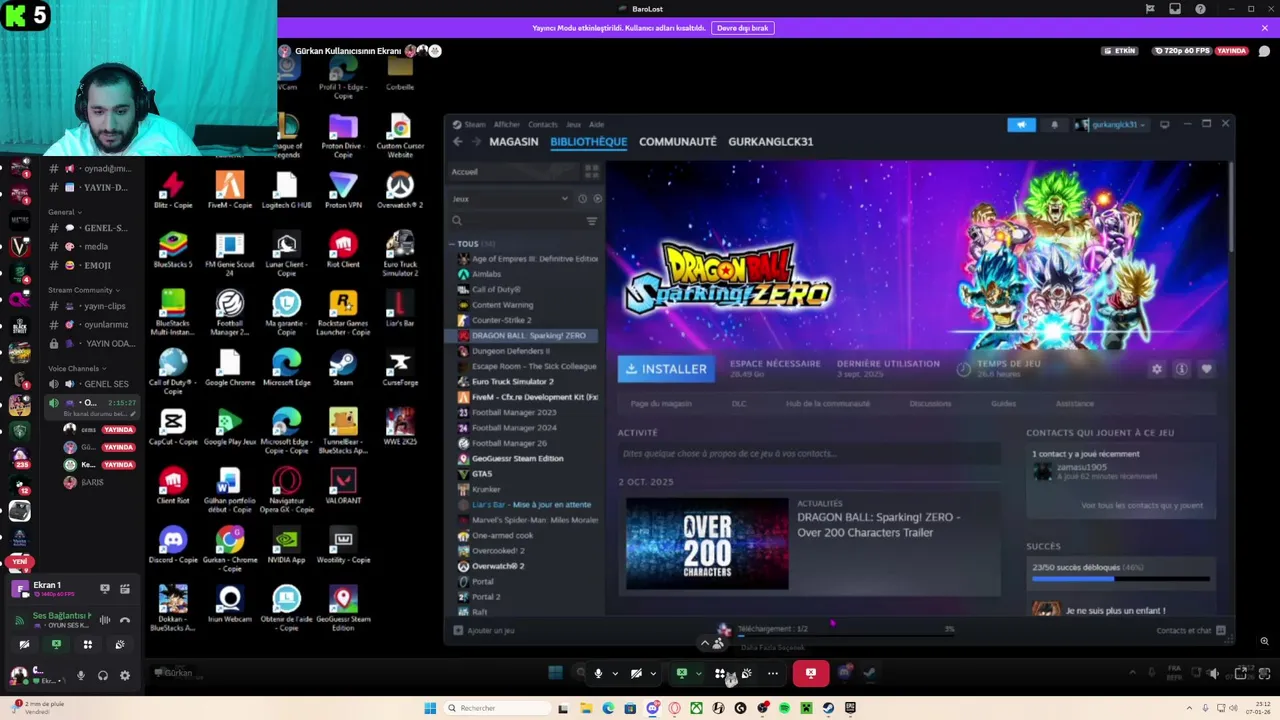
Task: Sort library by recent activity clock icon
Action: [x=582, y=199]
